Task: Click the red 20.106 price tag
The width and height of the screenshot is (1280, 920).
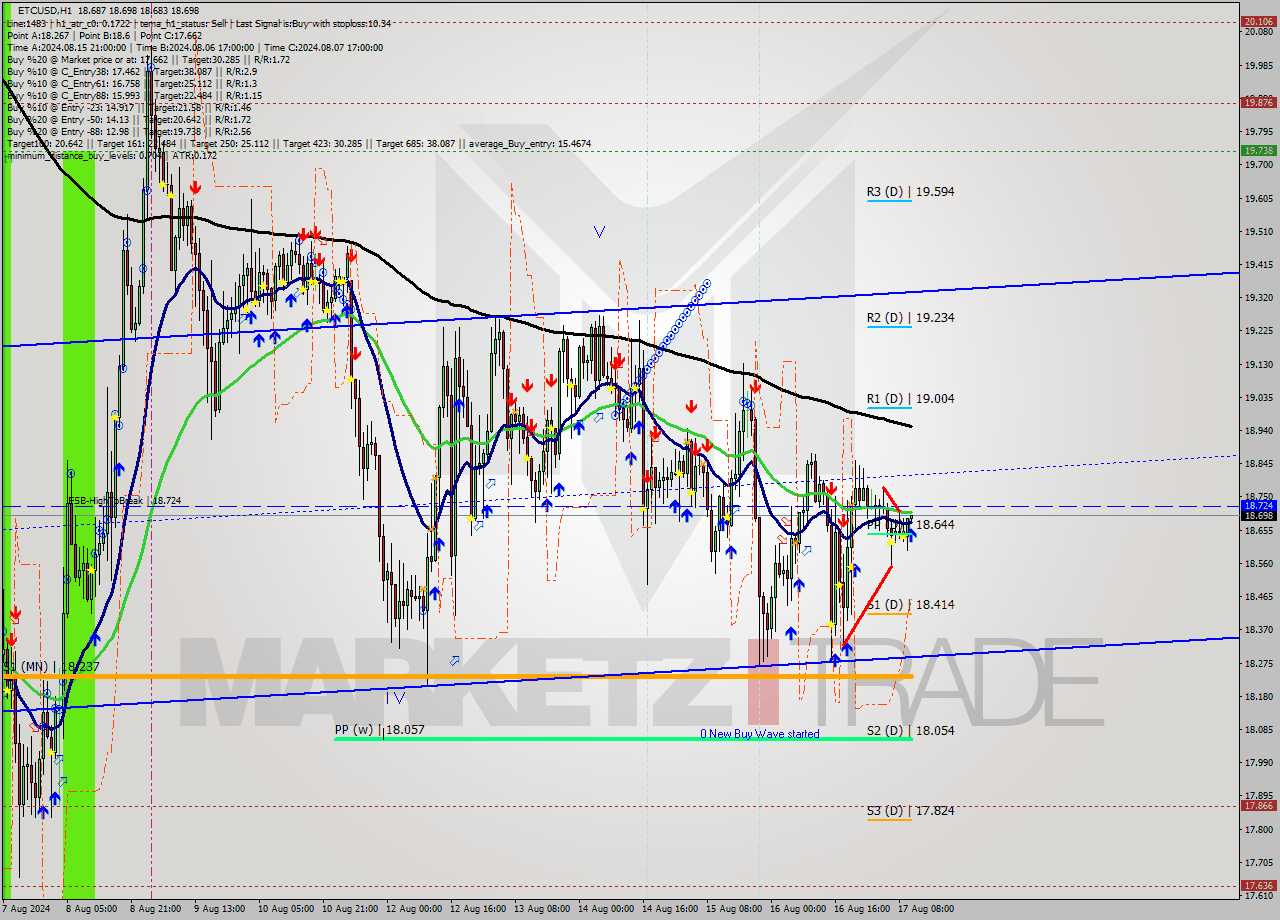Action: click(1257, 21)
